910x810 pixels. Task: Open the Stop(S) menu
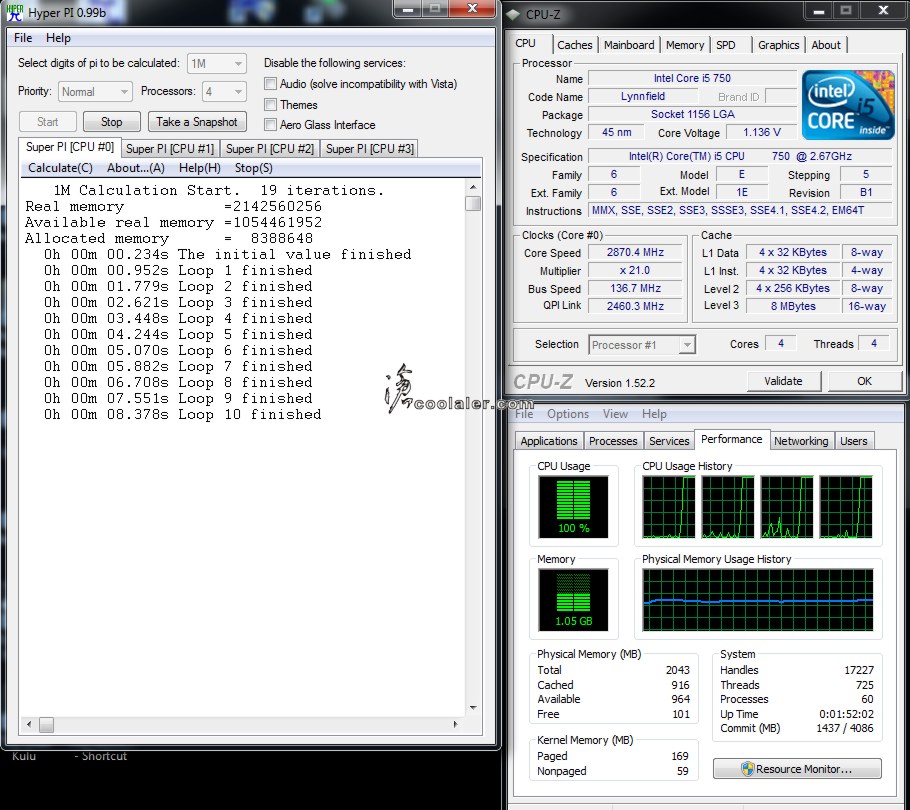coord(254,168)
